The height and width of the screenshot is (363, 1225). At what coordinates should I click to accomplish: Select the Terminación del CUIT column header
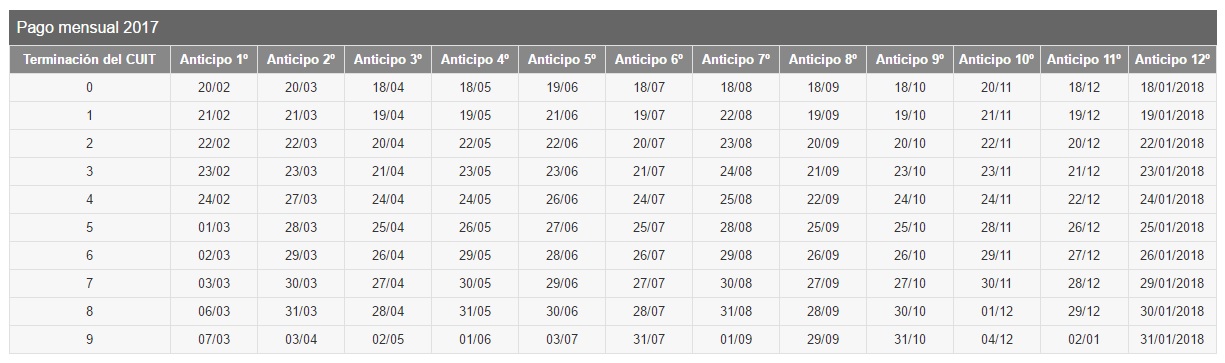(90, 60)
